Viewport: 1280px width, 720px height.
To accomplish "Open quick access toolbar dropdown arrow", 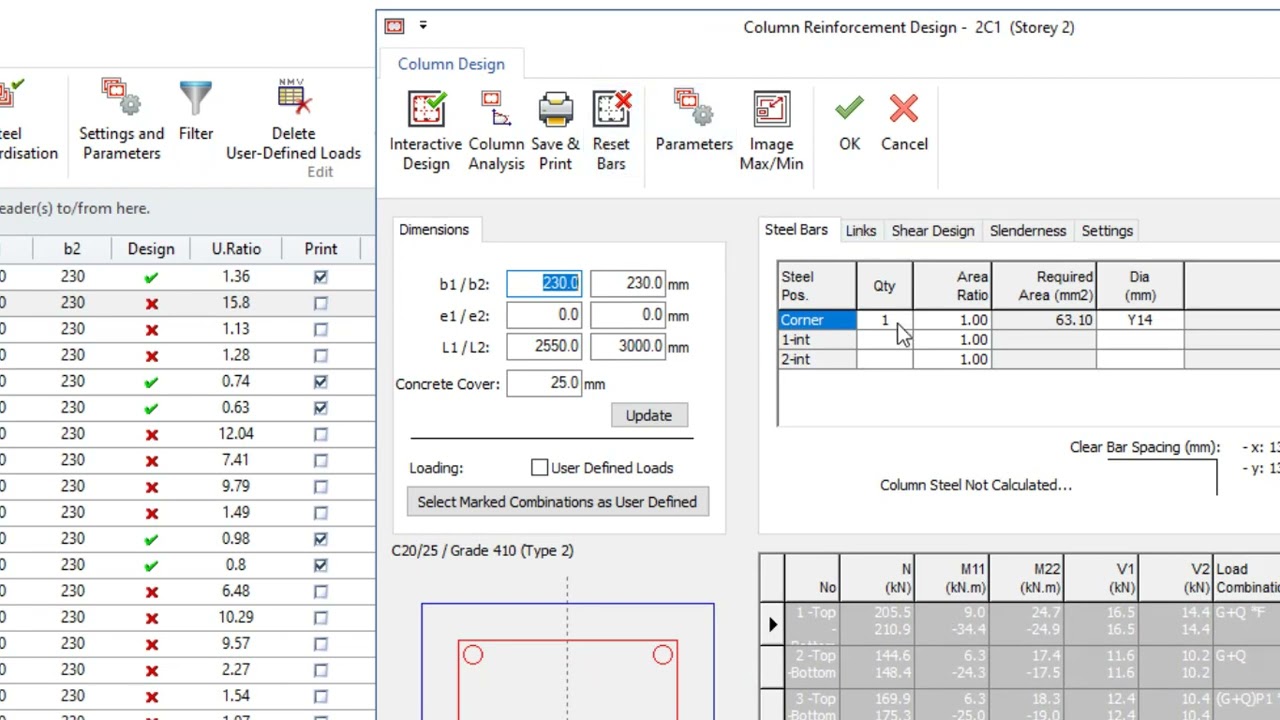I will (423, 26).
